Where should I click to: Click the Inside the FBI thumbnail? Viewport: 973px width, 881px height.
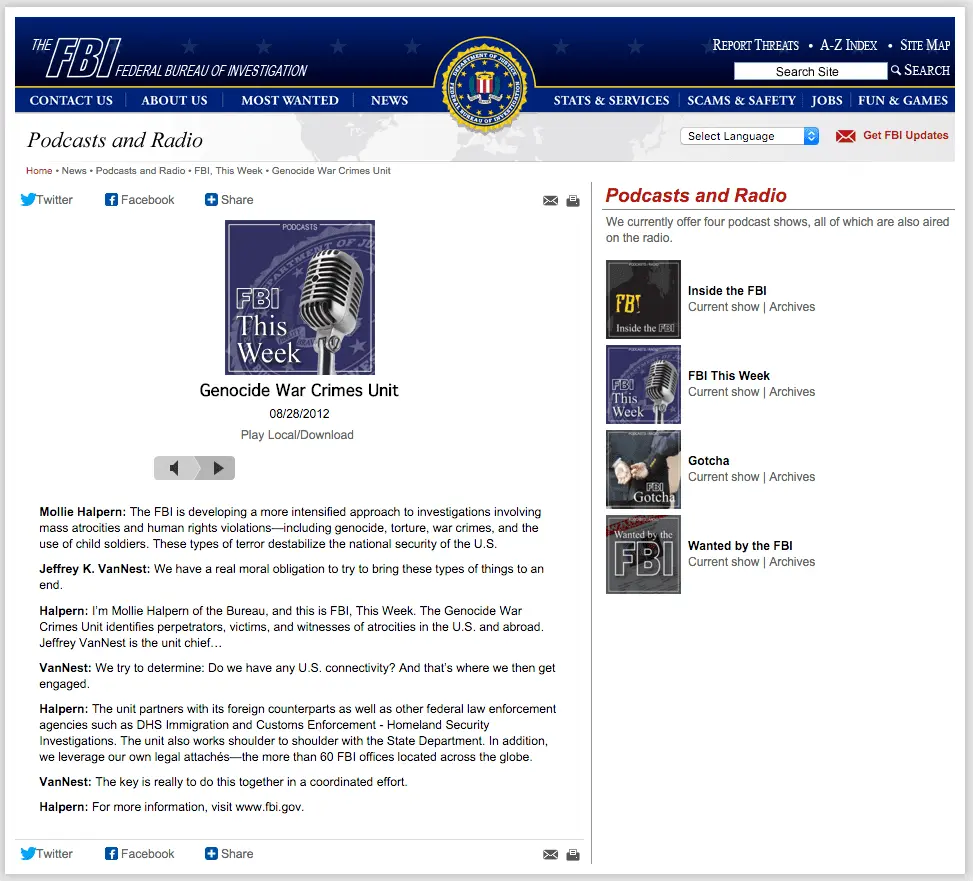(643, 299)
